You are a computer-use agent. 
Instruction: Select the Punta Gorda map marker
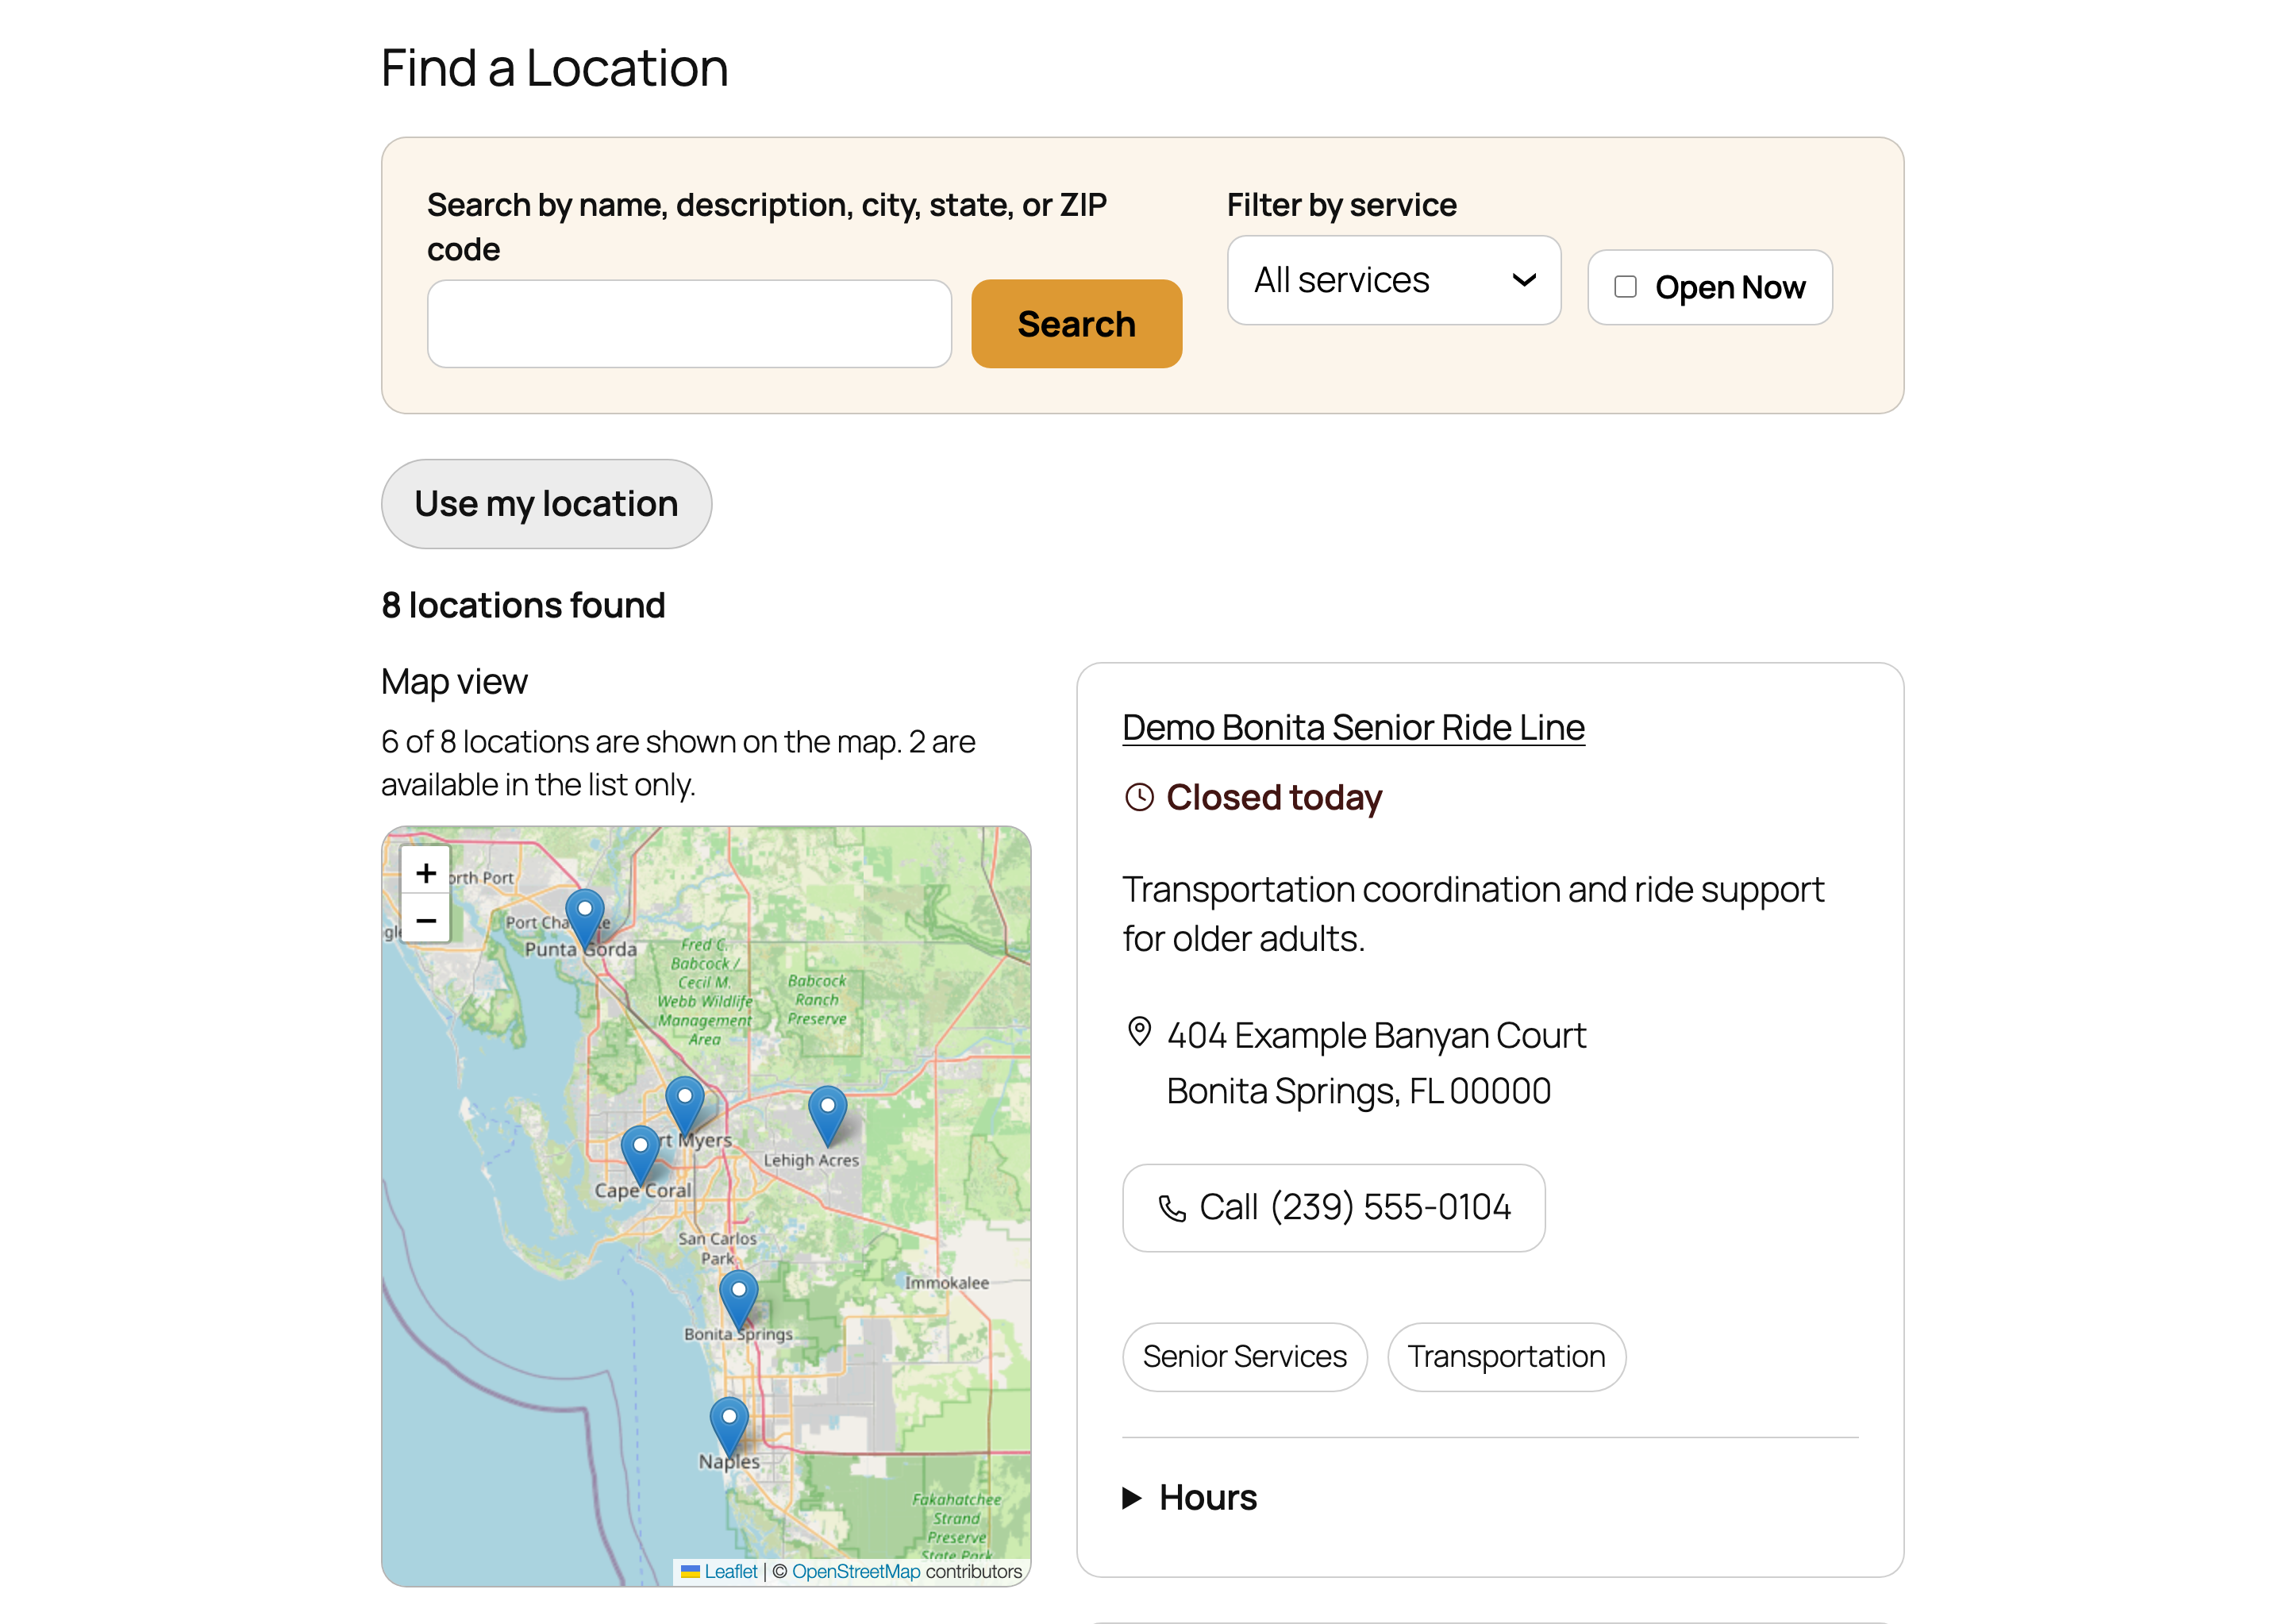click(585, 919)
